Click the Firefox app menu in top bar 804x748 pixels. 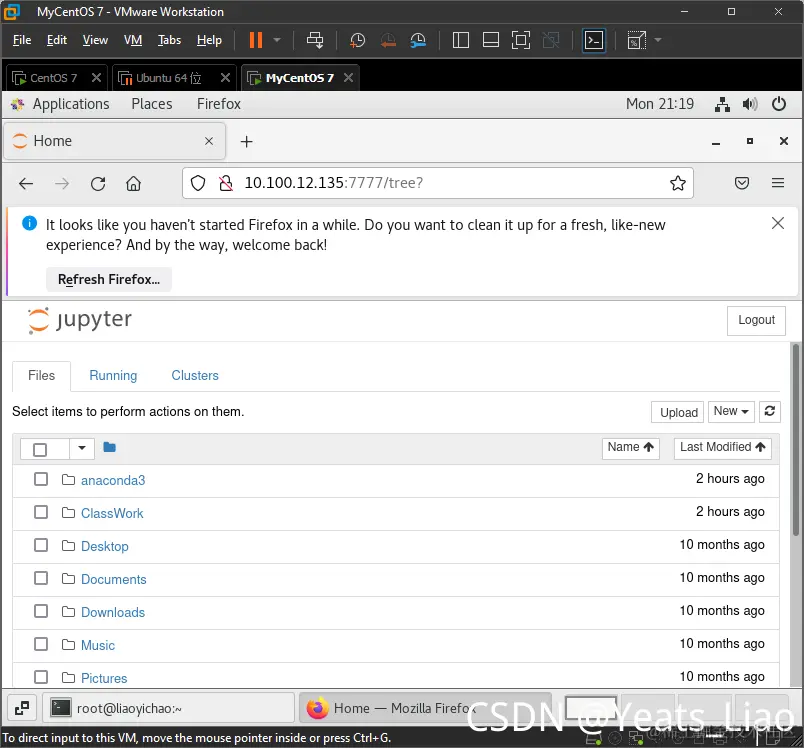point(219,104)
